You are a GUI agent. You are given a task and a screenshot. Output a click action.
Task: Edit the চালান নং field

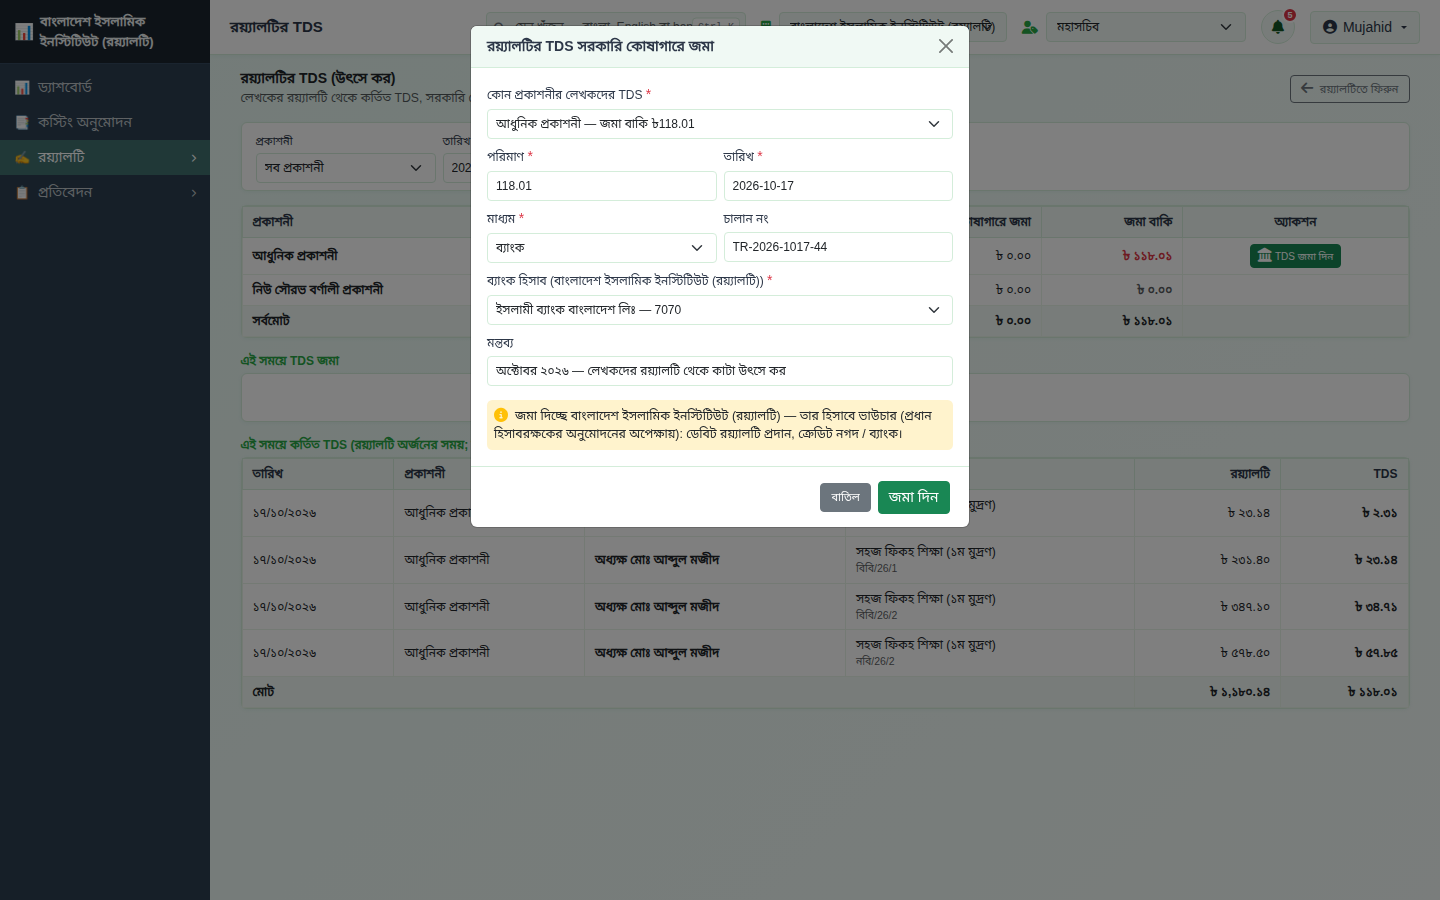point(838,247)
